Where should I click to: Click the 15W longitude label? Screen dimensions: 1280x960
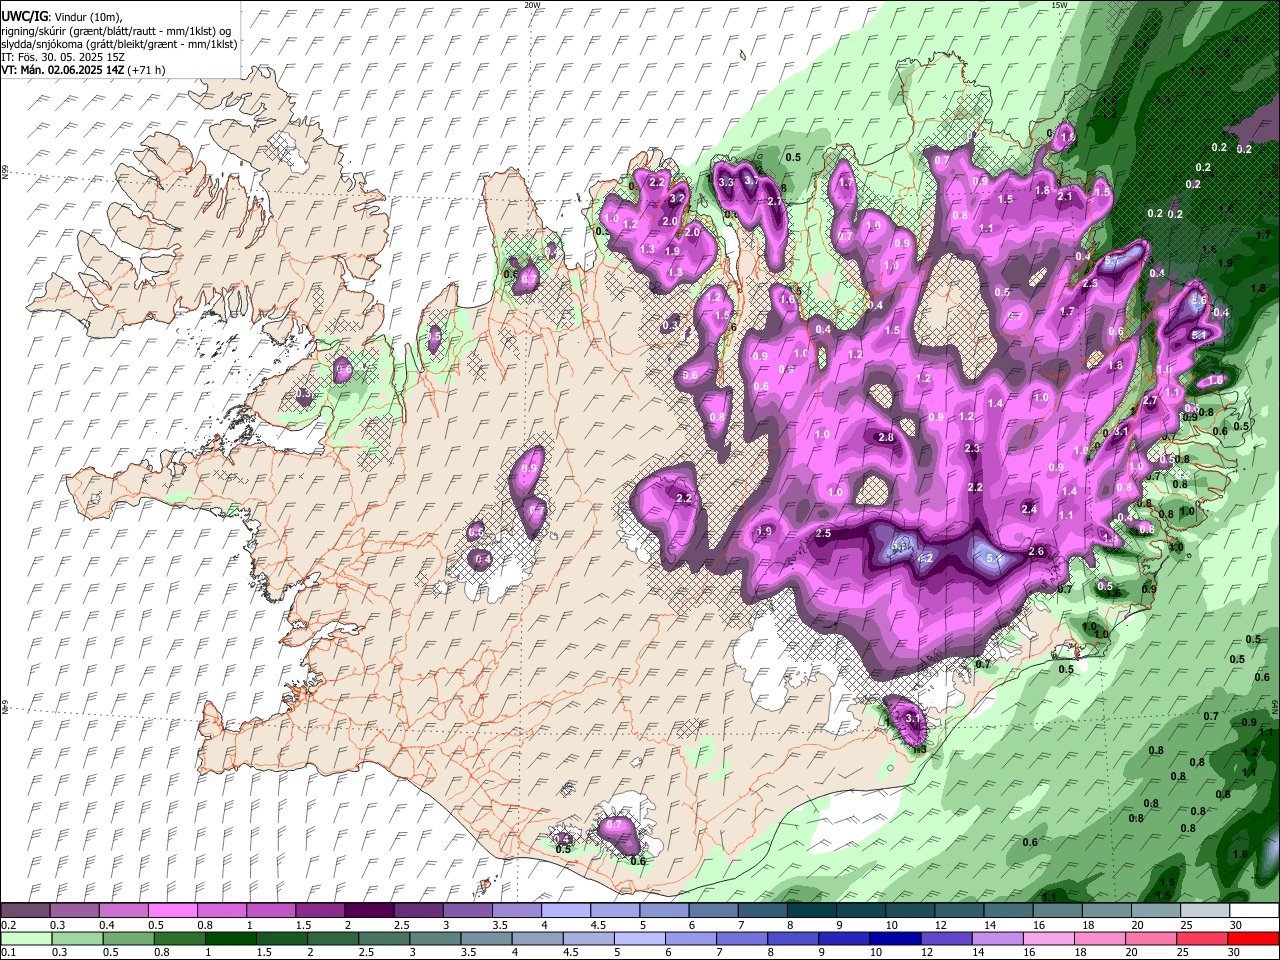(x=1059, y=5)
